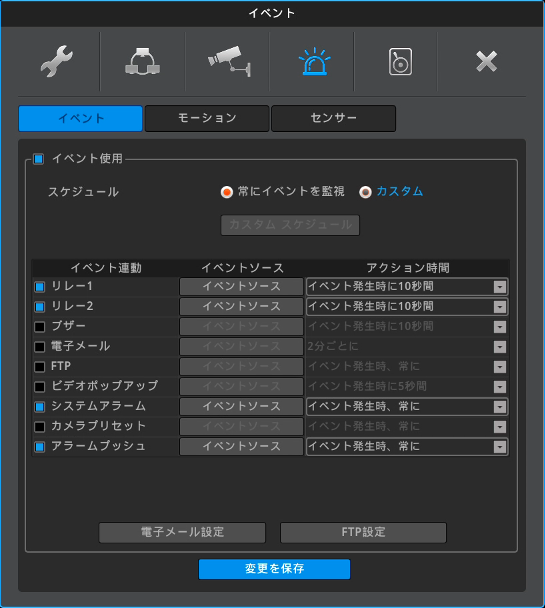Enable the ブザー checkbox

pyautogui.click(x=40, y=327)
